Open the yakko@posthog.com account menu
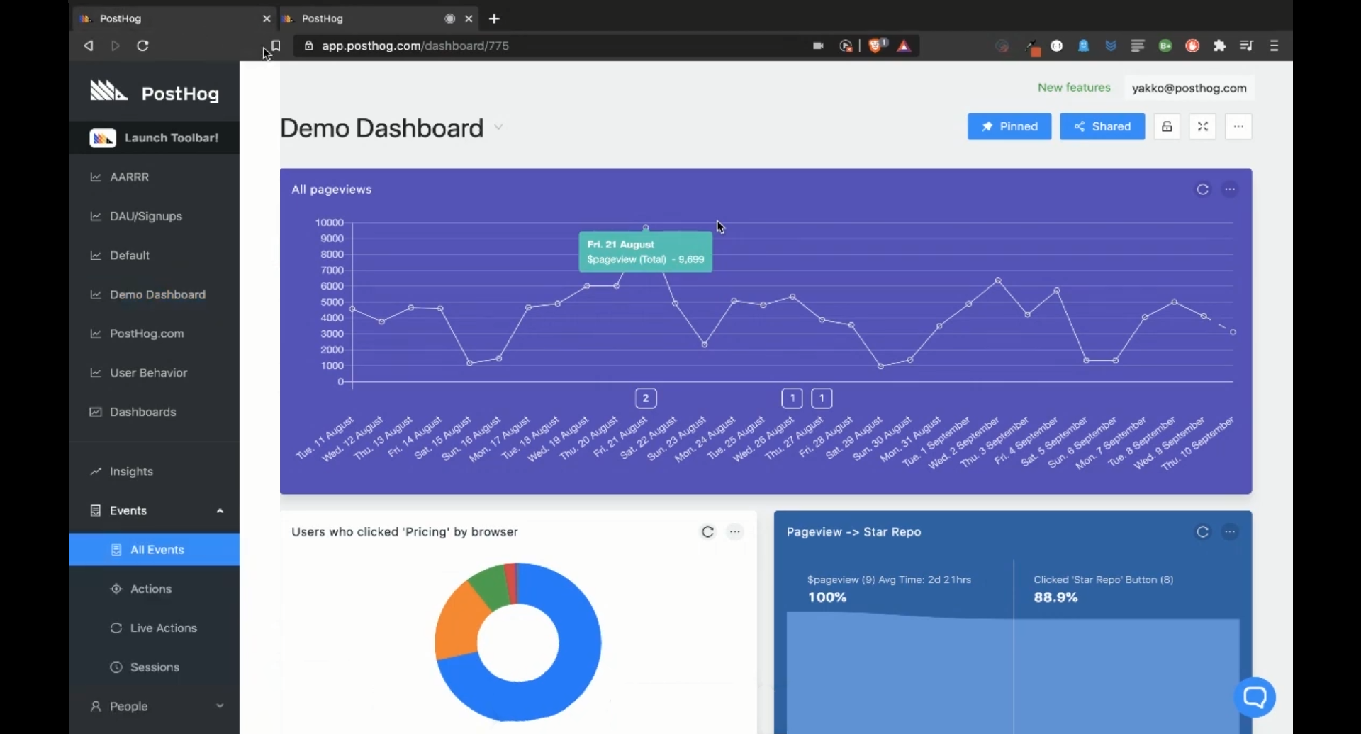 tap(1189, 88)
